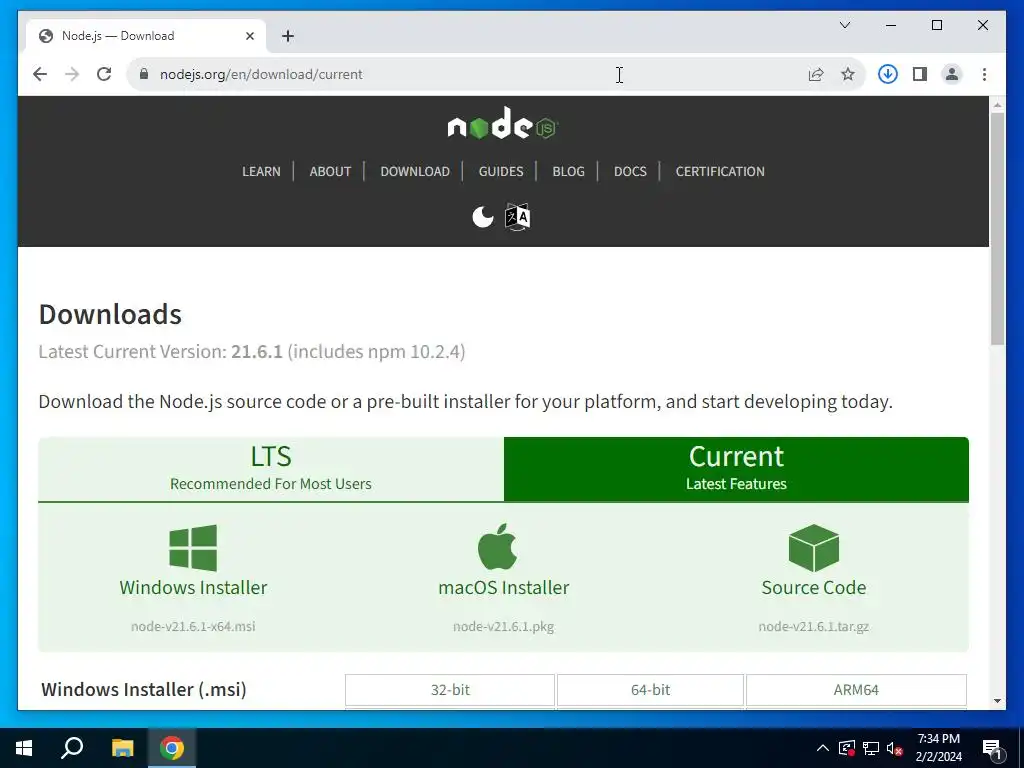This screenshot has width=1024, height=768.
Task: Toggle dark mode moon icon
Action: pos(483,217)
